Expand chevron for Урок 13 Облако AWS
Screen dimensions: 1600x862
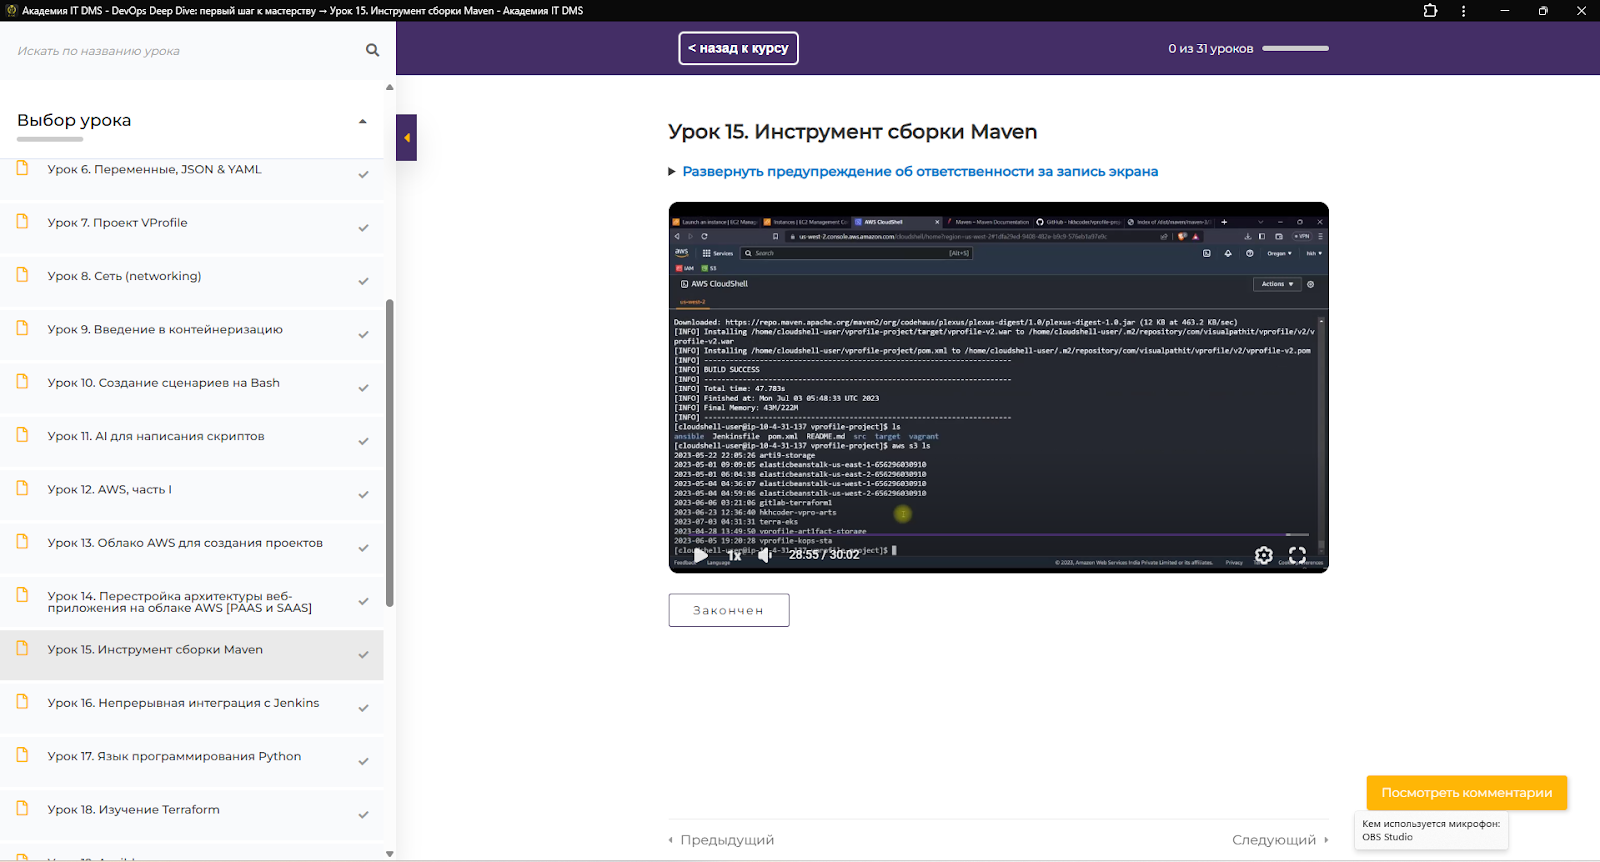click(364, 548)
